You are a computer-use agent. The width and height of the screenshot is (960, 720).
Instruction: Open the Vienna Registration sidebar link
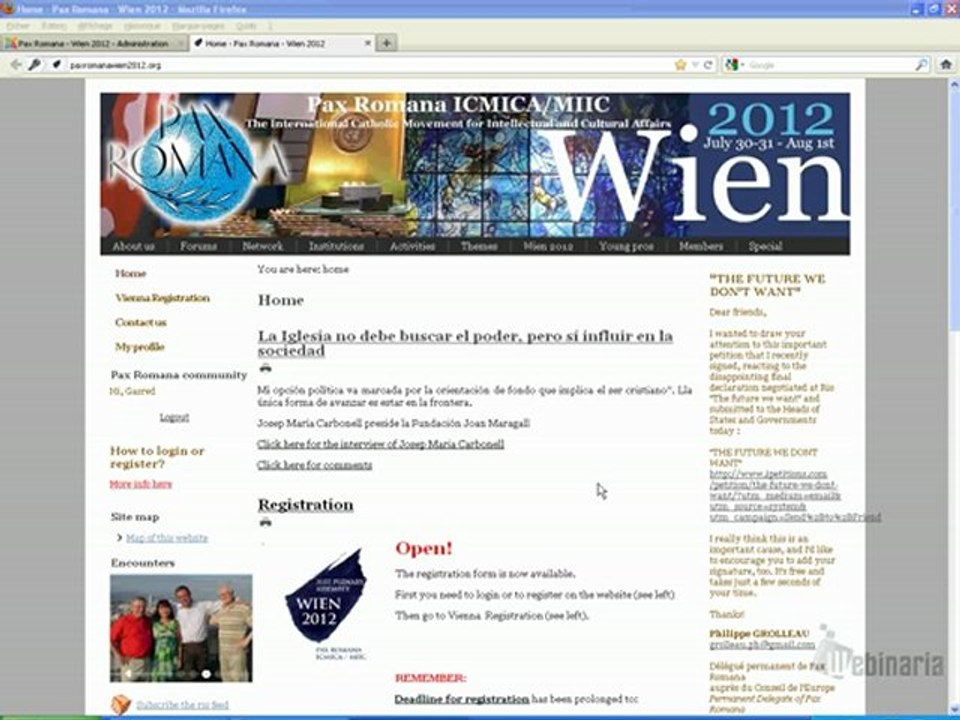click(162, 298)
